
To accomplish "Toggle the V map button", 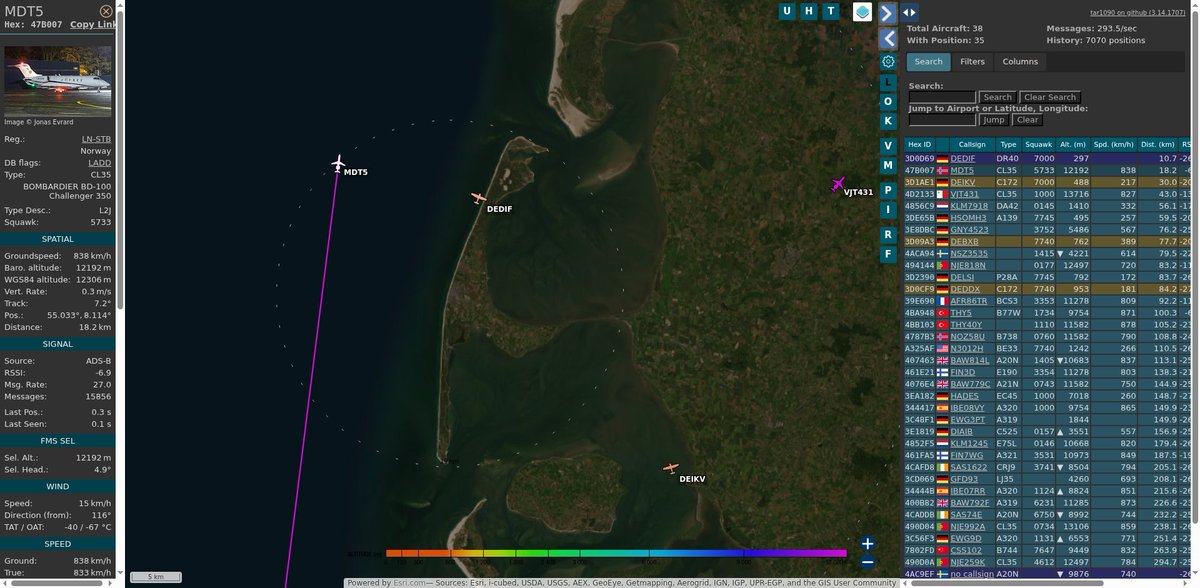I will 887,145.
